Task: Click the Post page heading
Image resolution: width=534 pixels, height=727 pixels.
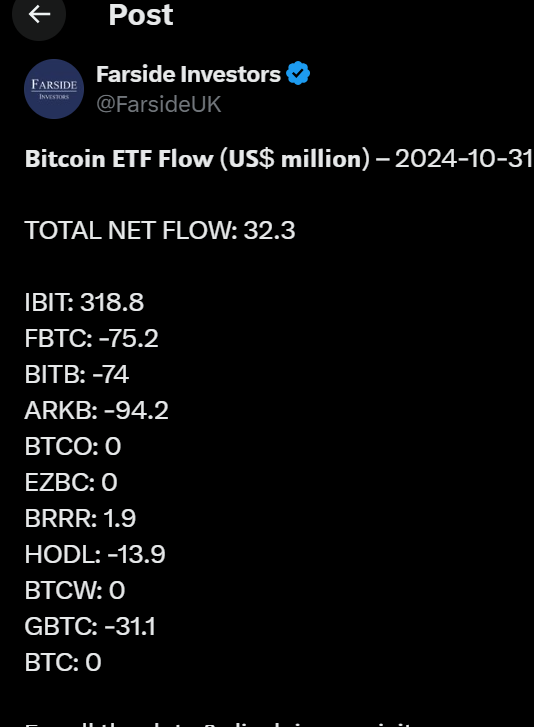Action: point(140,15)
